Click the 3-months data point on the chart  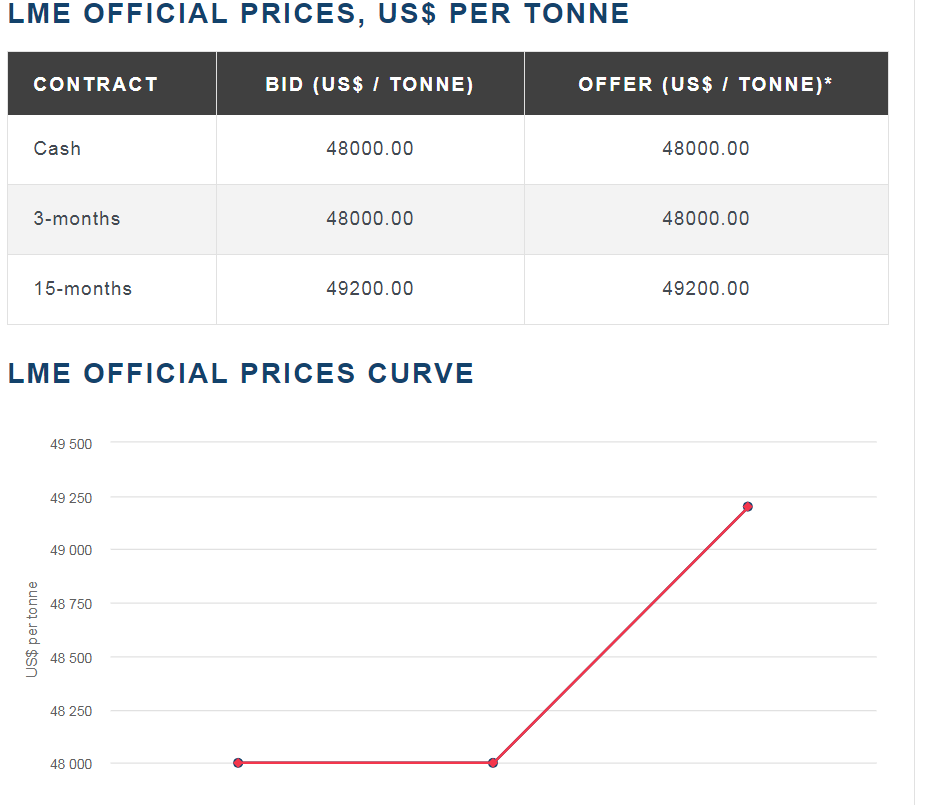tap(493, 763)
